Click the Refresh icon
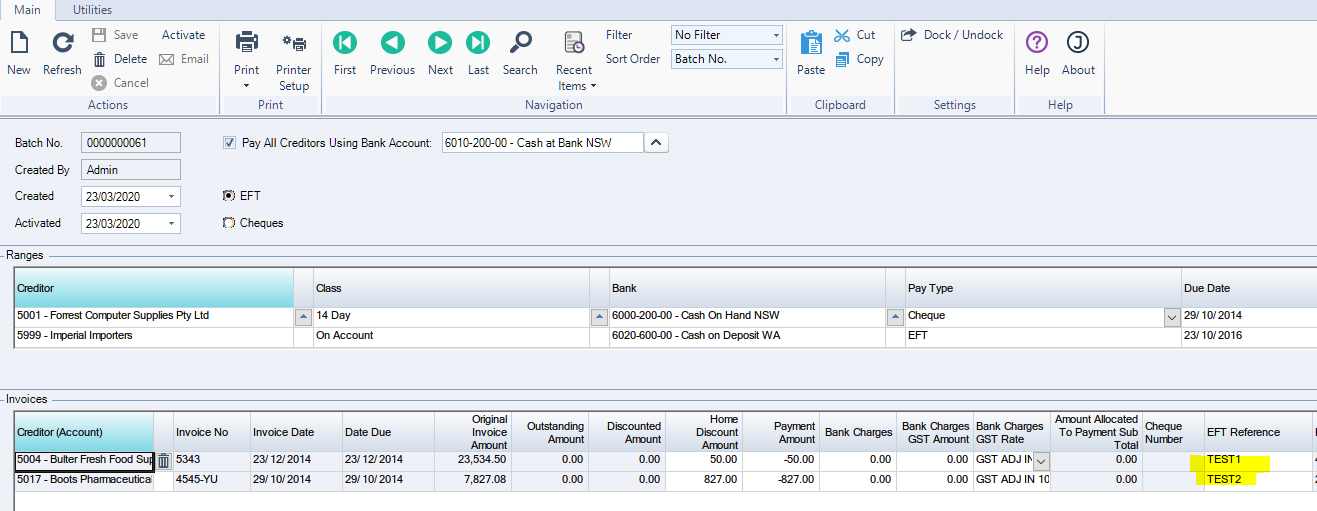This screenshot has height=511, width=1317. tap(62, 44)
